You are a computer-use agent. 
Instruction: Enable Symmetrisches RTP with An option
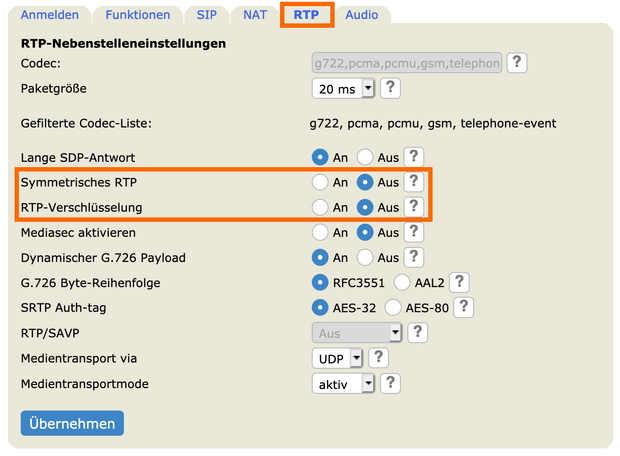[x=321, y=182]
